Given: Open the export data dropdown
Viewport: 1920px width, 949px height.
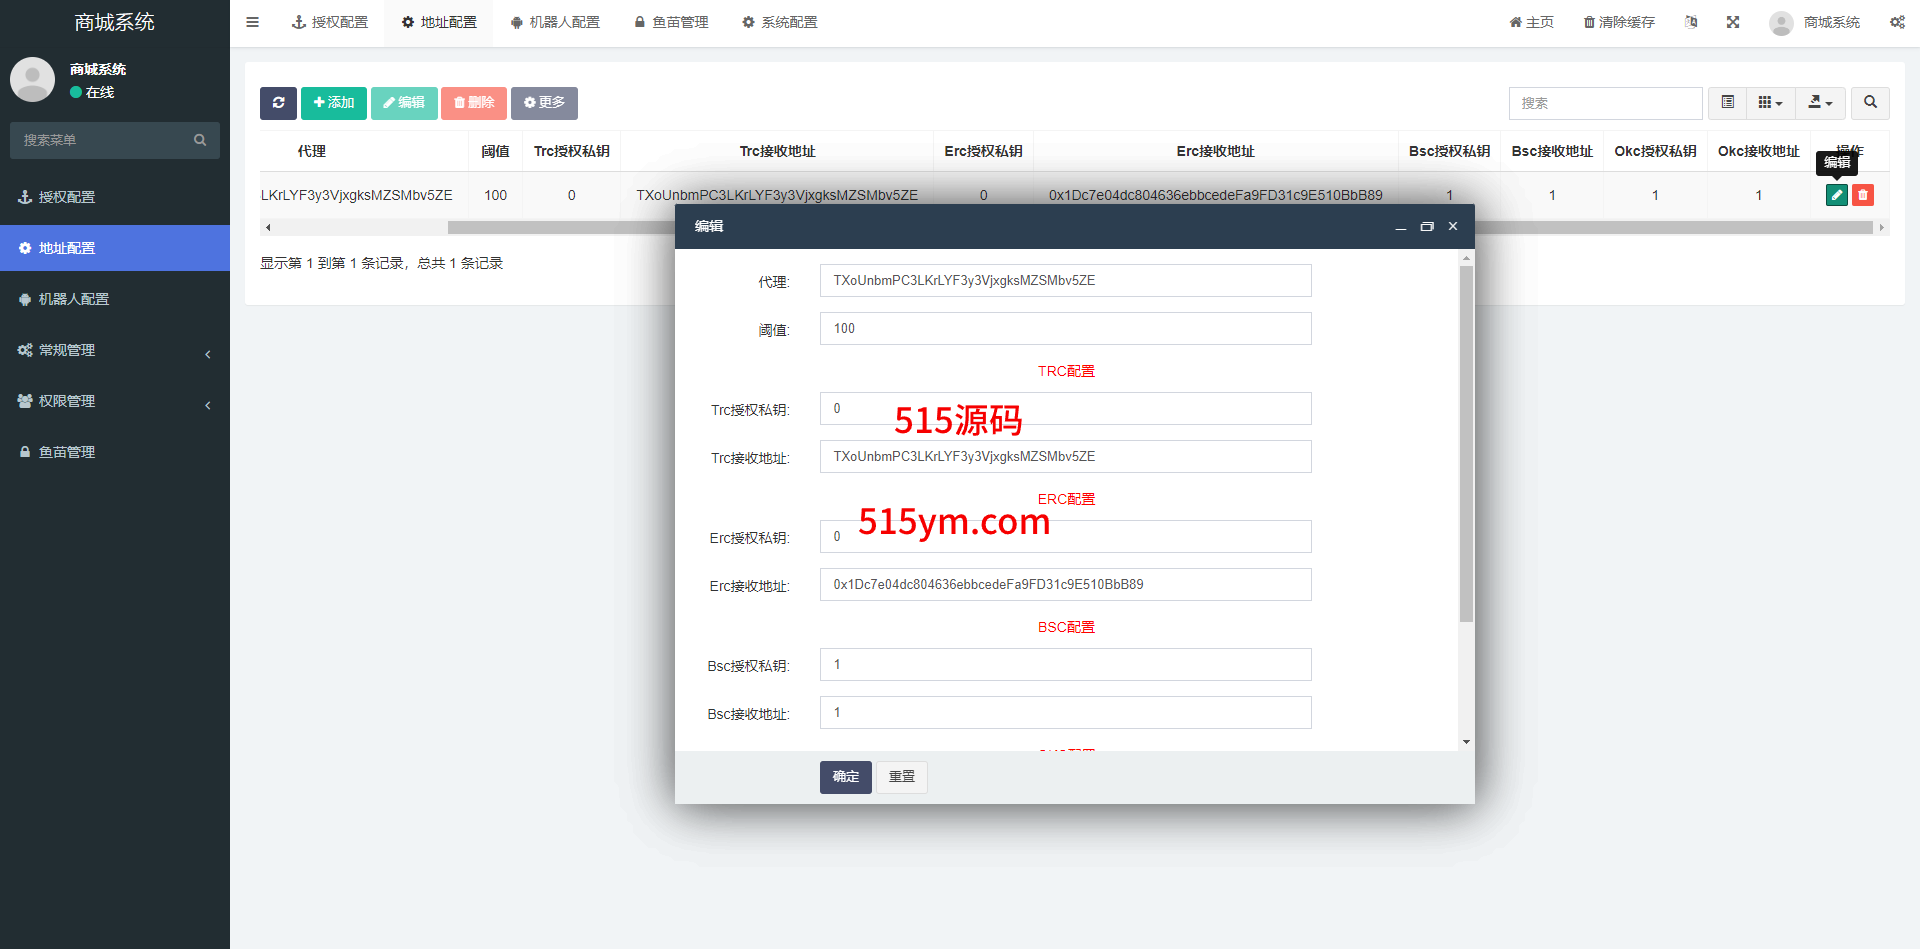Looking at the screenshot, I should [x=1820, y=103].
